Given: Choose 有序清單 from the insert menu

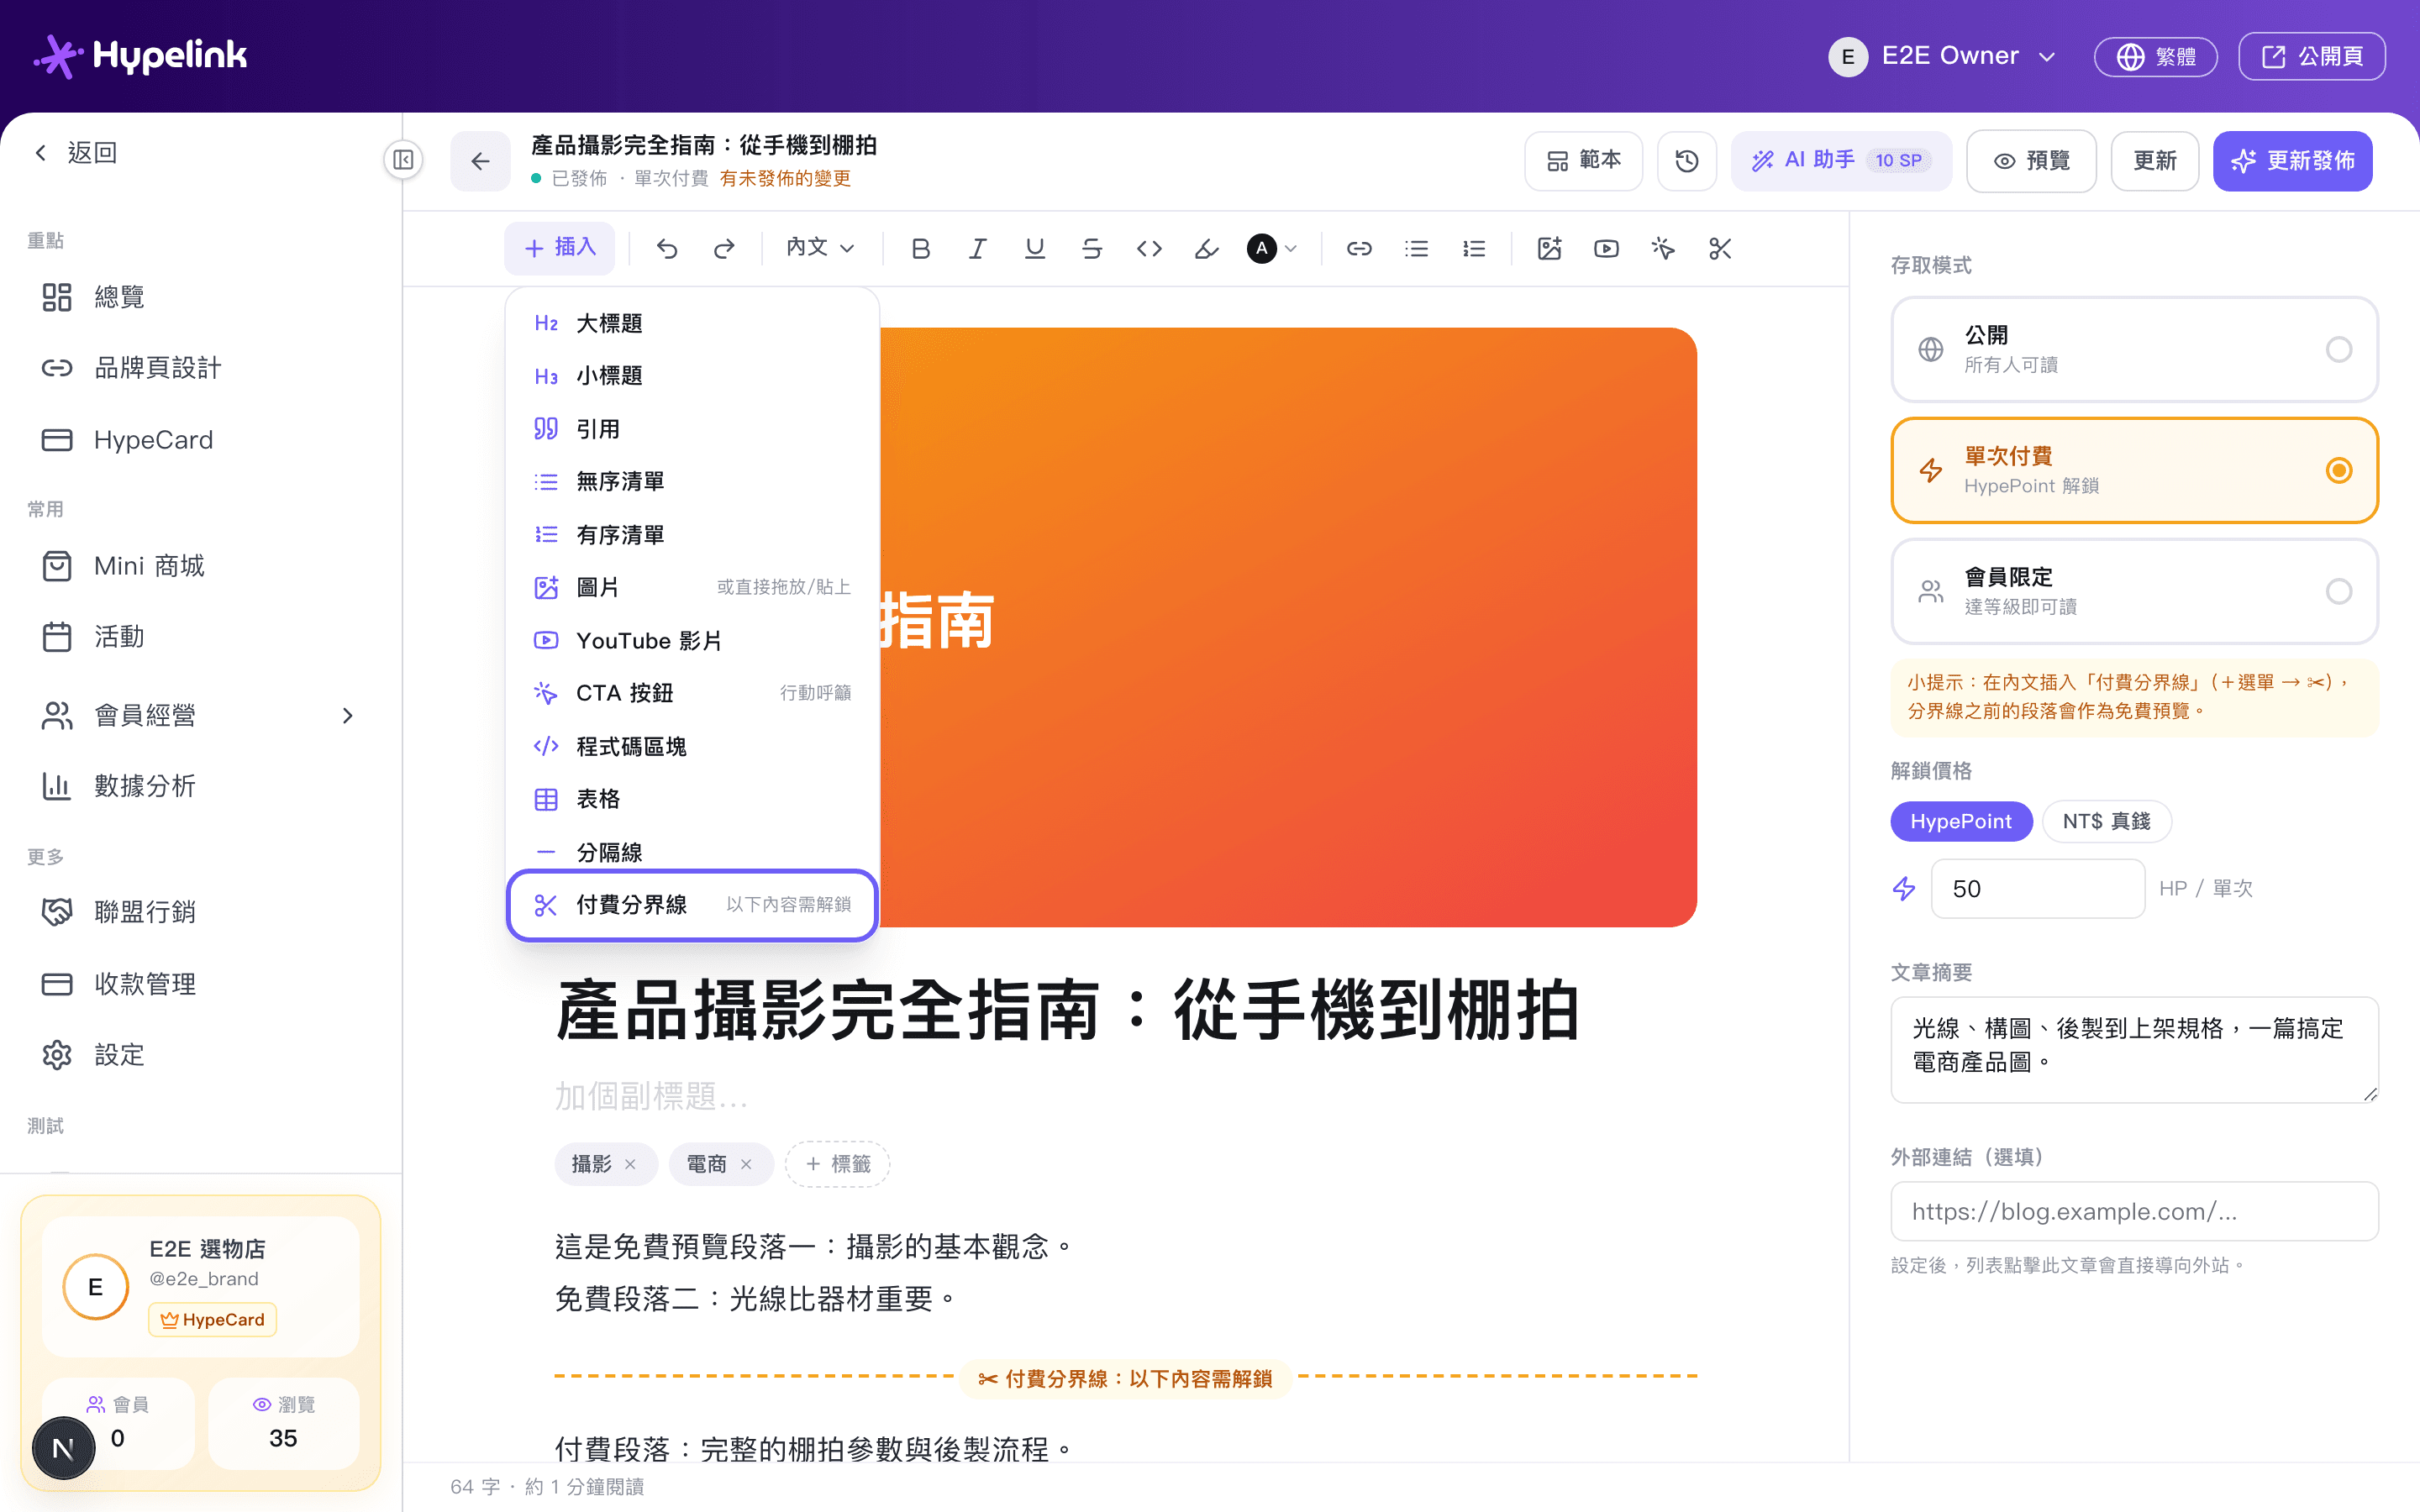Looking at the screenshot, I should pyautogui.click(x=692, y=535).
